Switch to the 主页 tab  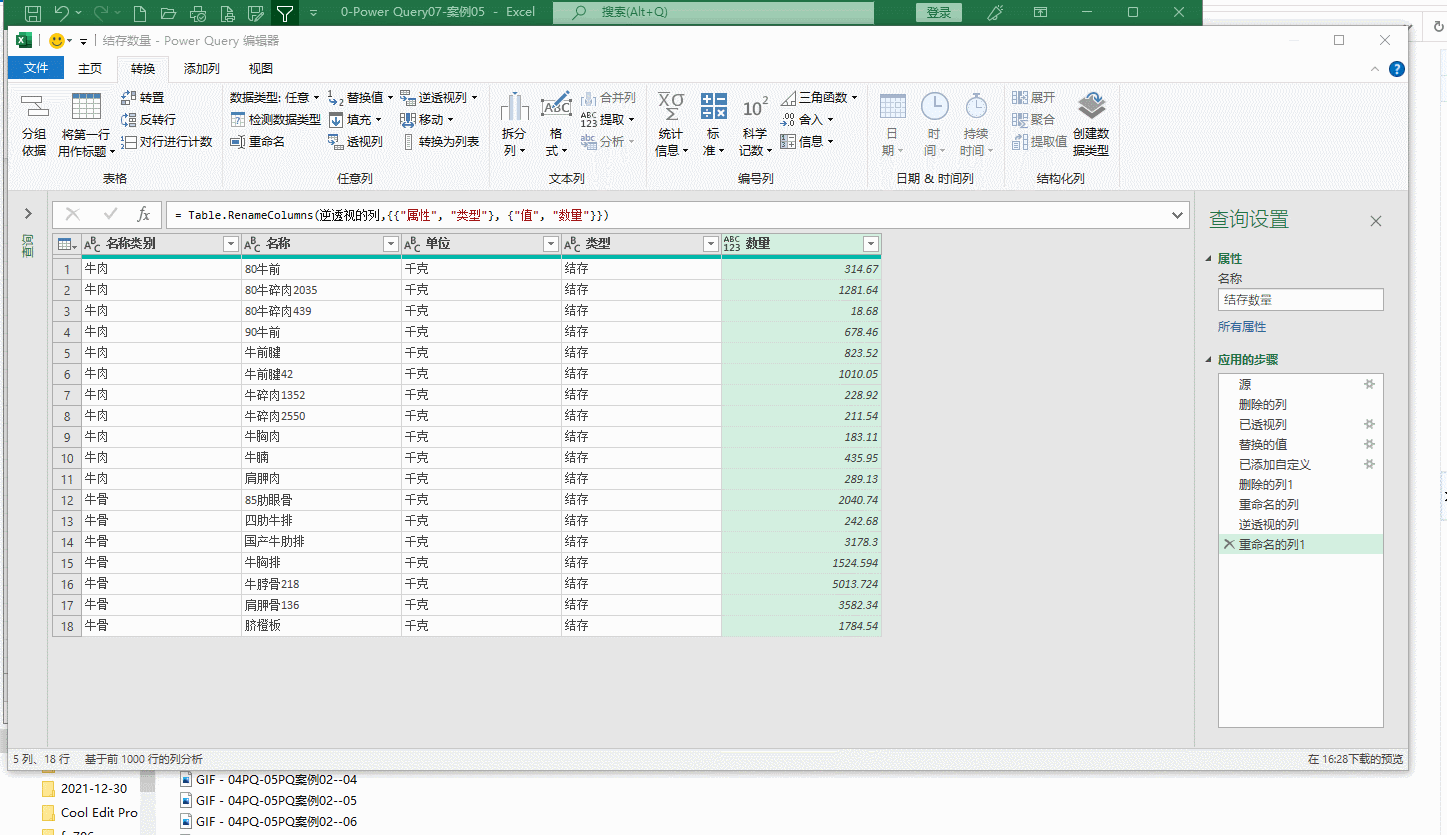pos(90,68)
